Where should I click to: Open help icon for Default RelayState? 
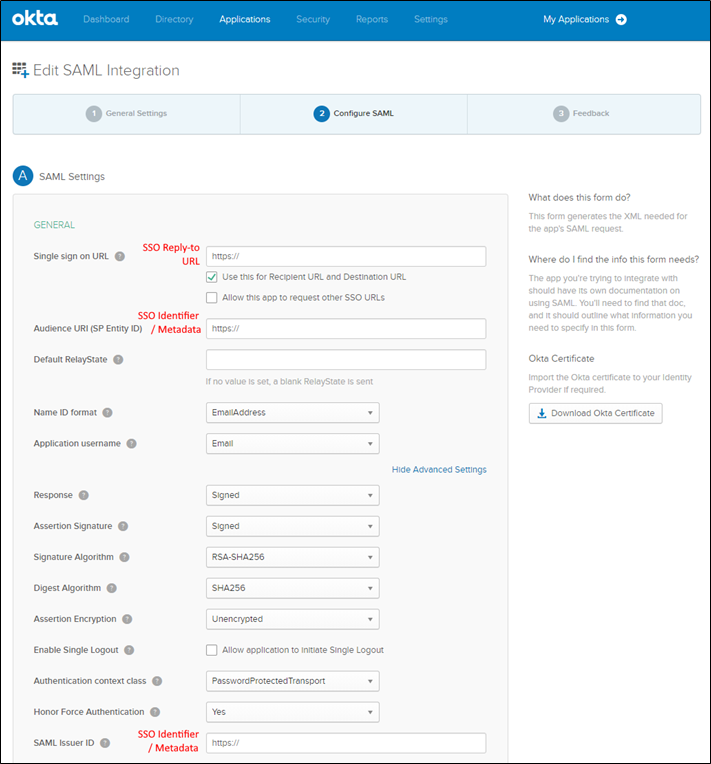click(118, 360)
